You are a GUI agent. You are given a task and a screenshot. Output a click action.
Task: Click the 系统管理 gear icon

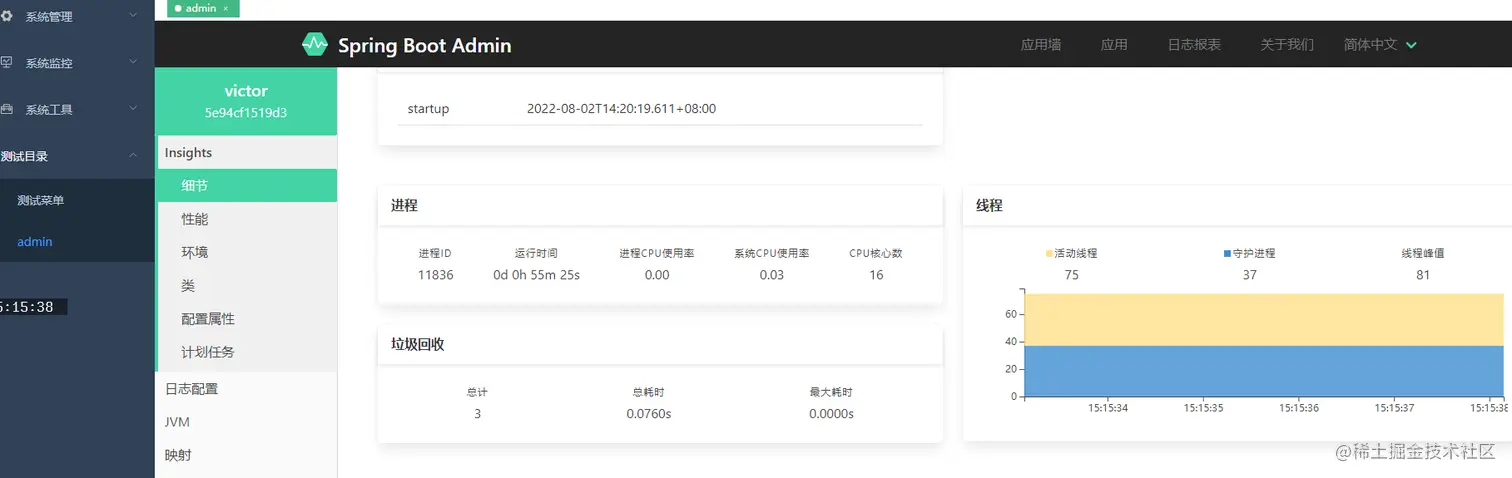[x=7, y=16]
